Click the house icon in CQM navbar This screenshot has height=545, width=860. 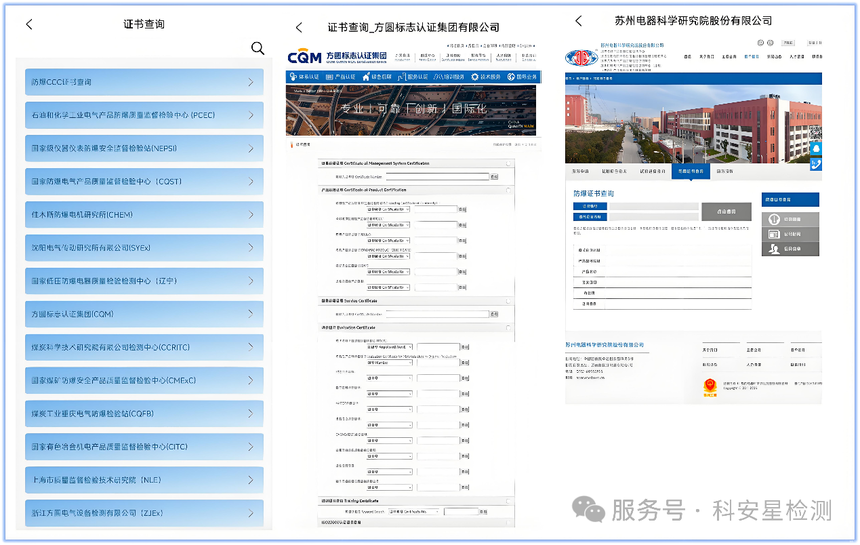pos(366,77)
